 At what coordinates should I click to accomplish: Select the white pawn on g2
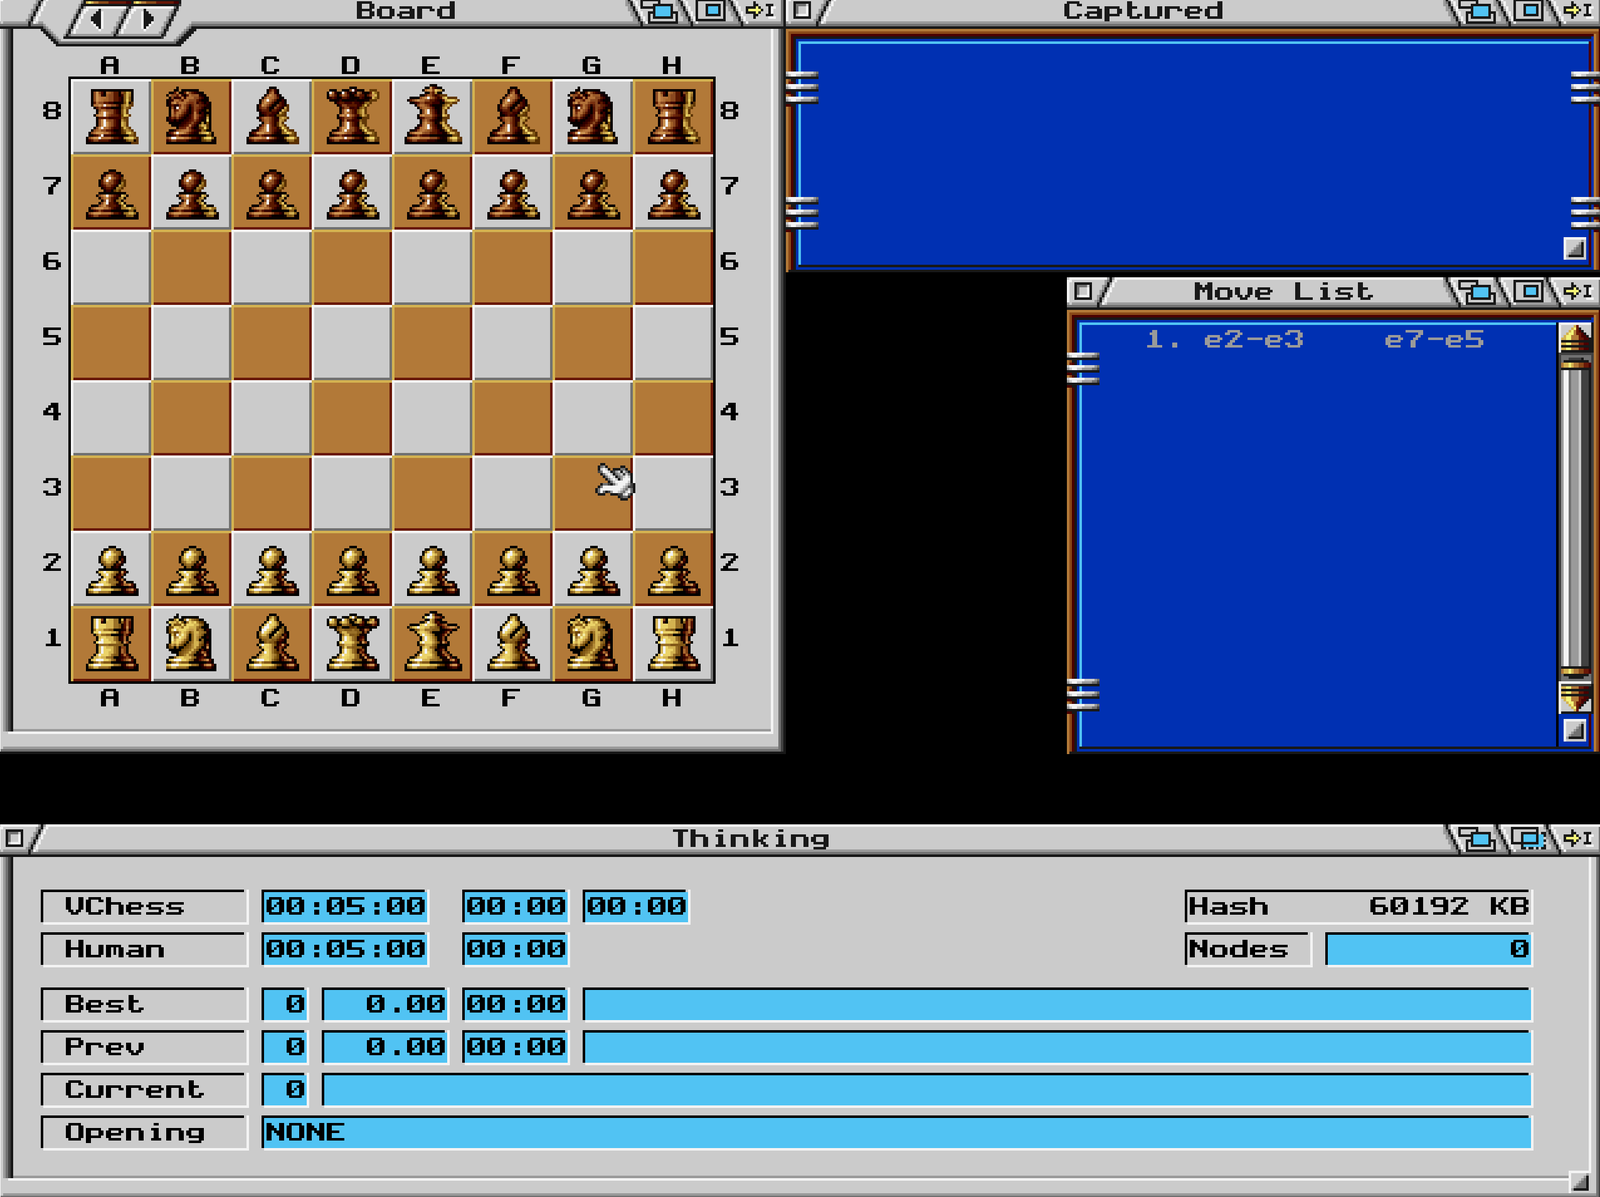[x=592, y=568]
